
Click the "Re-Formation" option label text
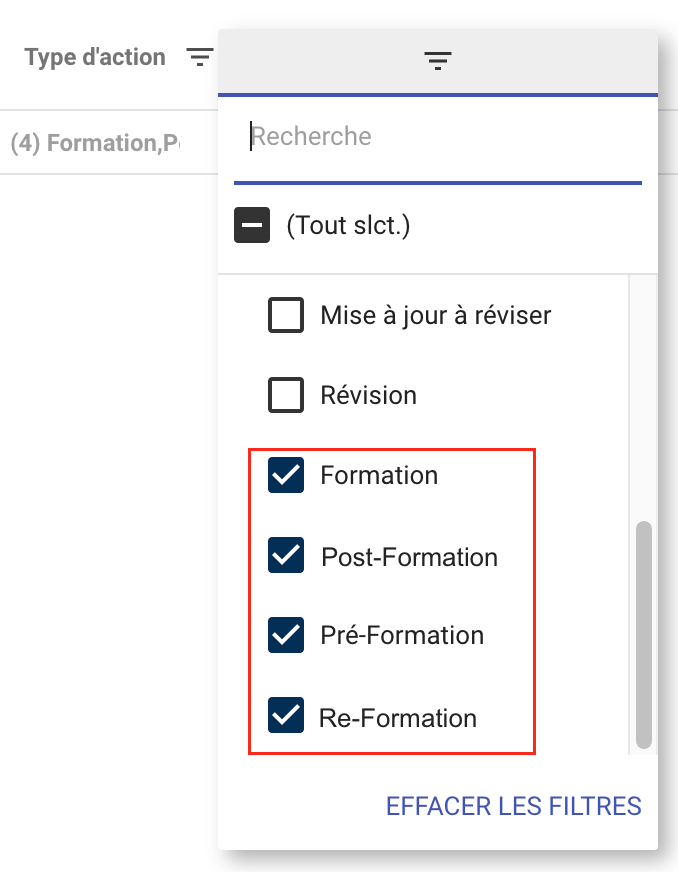(x=398, y=718)
